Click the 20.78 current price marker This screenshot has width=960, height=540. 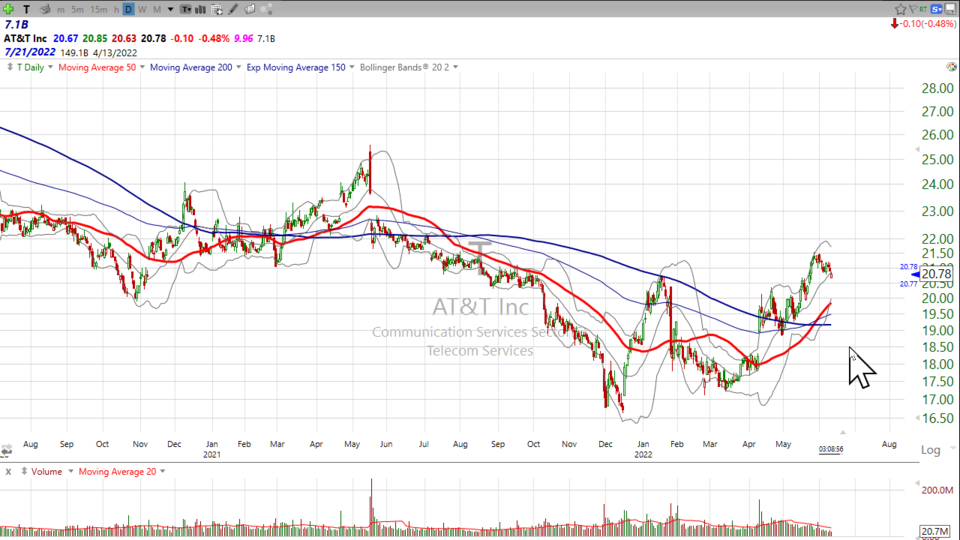935,274
